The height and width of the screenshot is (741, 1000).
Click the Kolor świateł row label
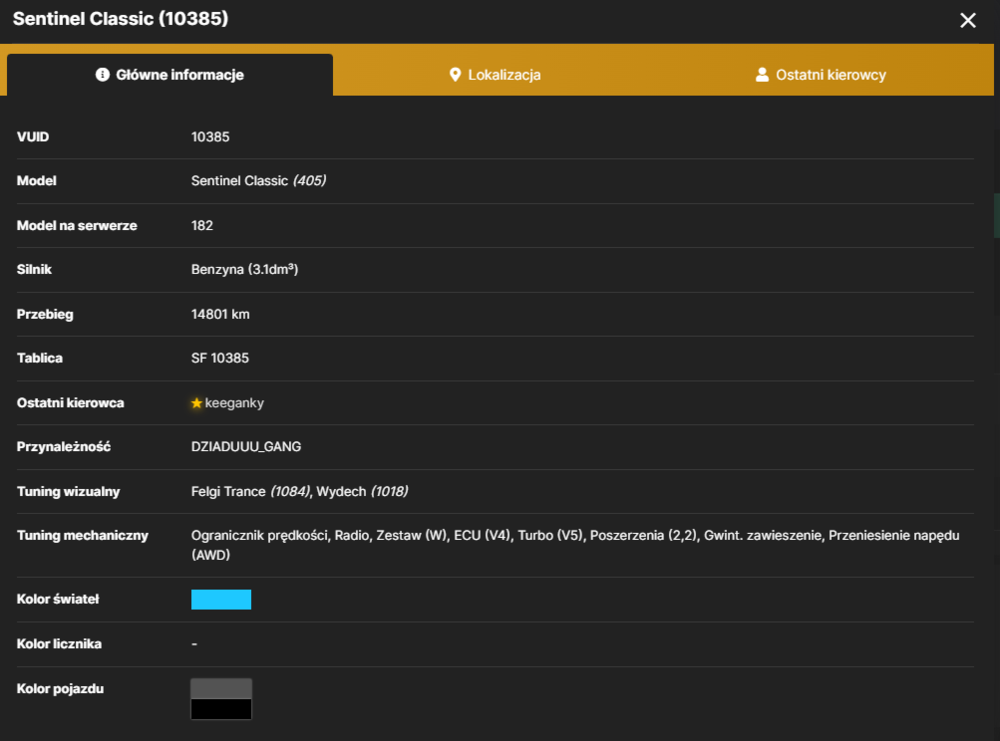coord(58,599)
